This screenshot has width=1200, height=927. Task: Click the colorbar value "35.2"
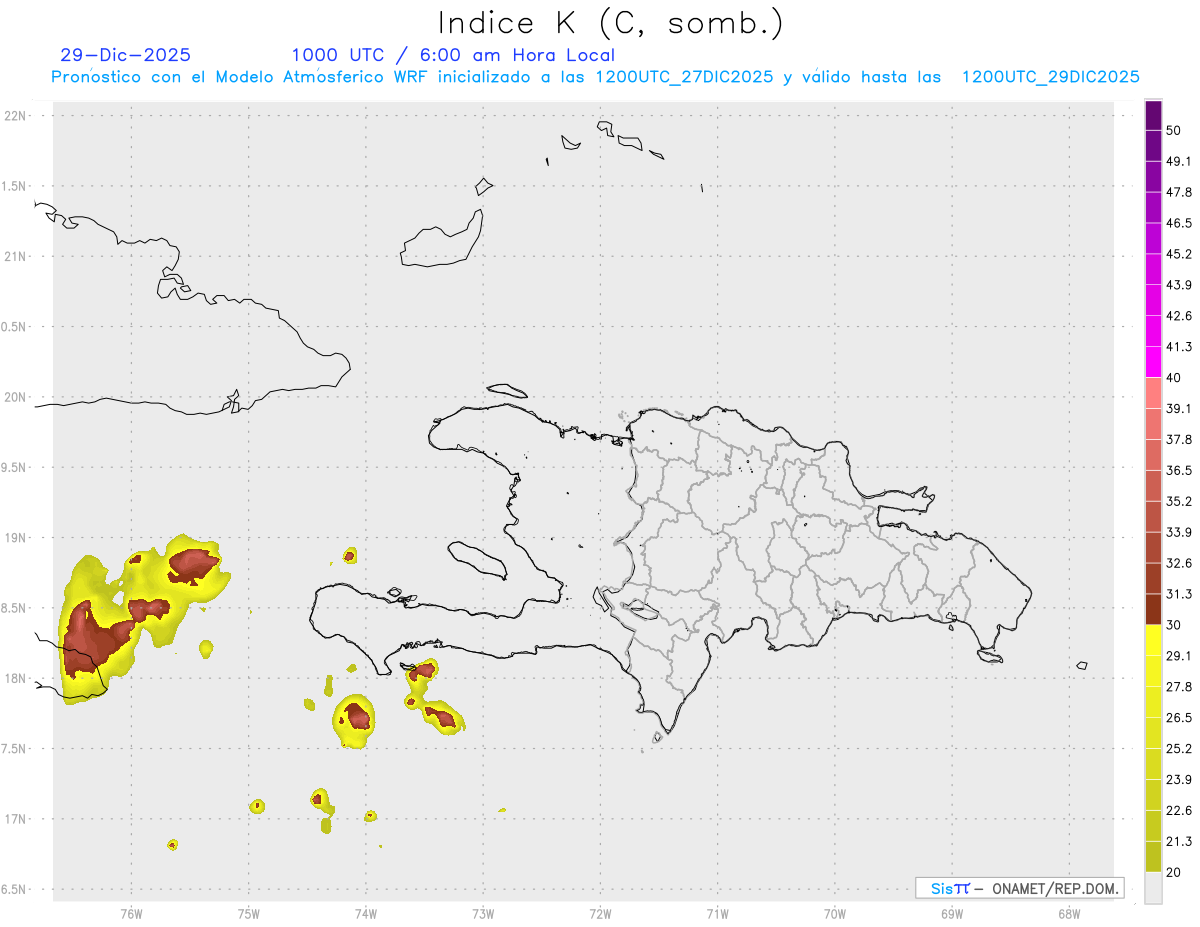[x=1179, y=502]
